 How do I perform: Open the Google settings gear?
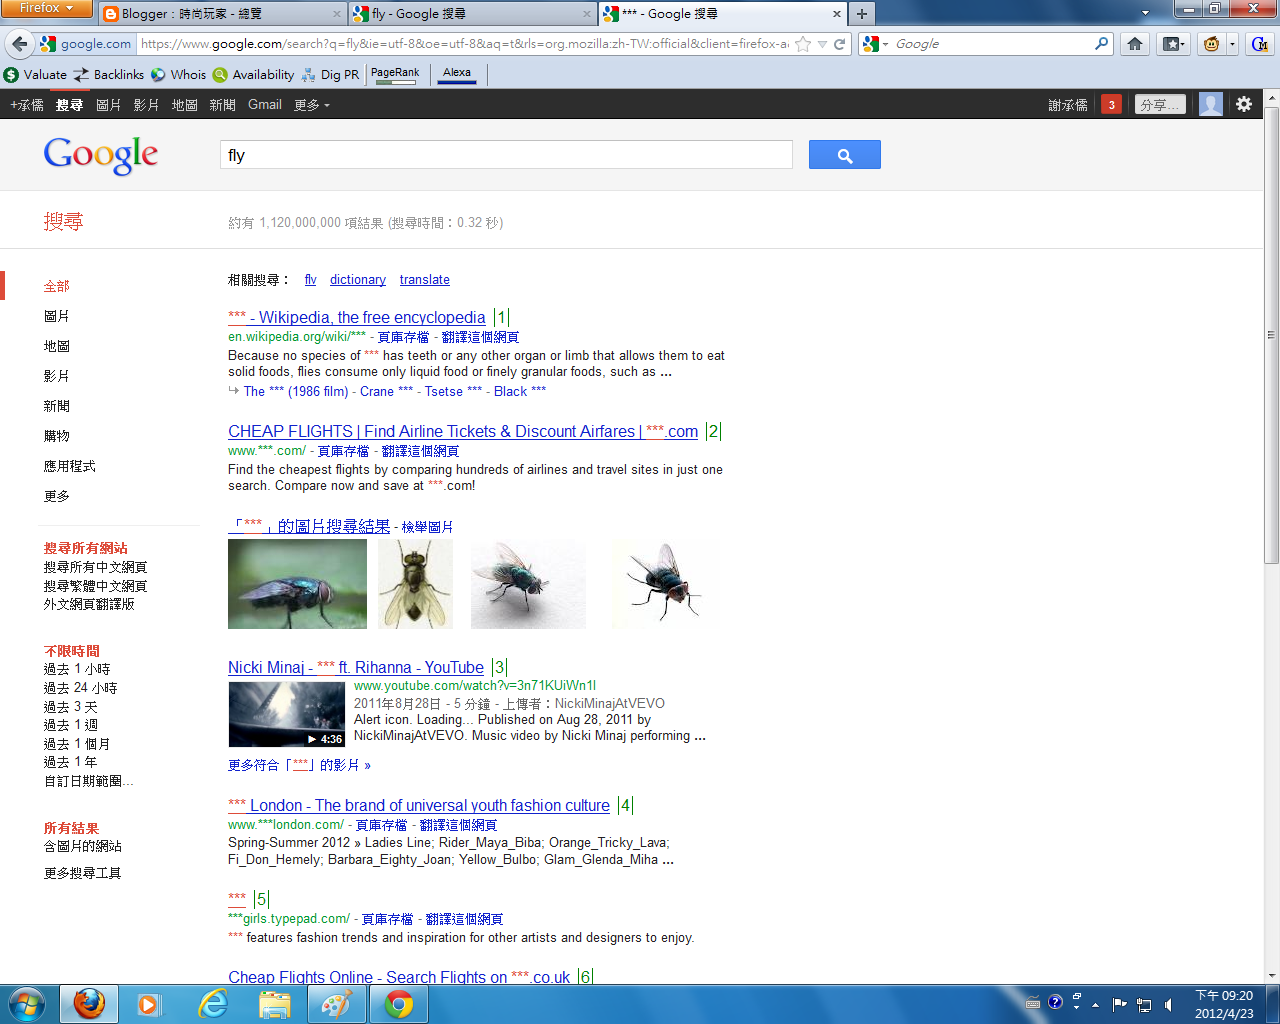[x=1244, y=104]
